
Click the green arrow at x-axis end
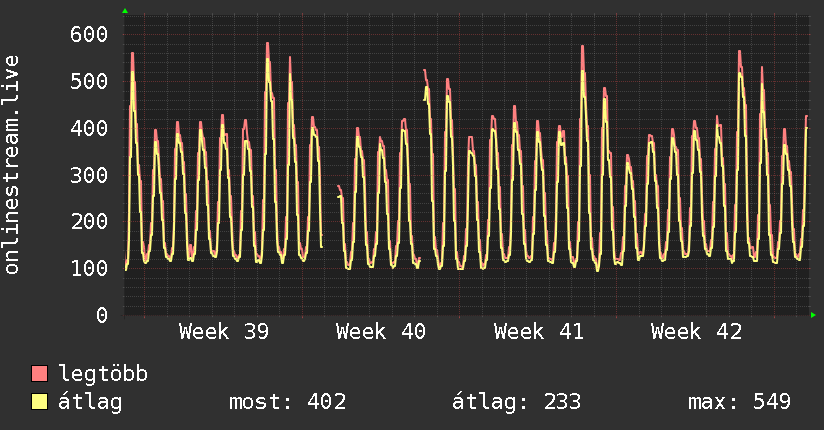pos(813,315)
